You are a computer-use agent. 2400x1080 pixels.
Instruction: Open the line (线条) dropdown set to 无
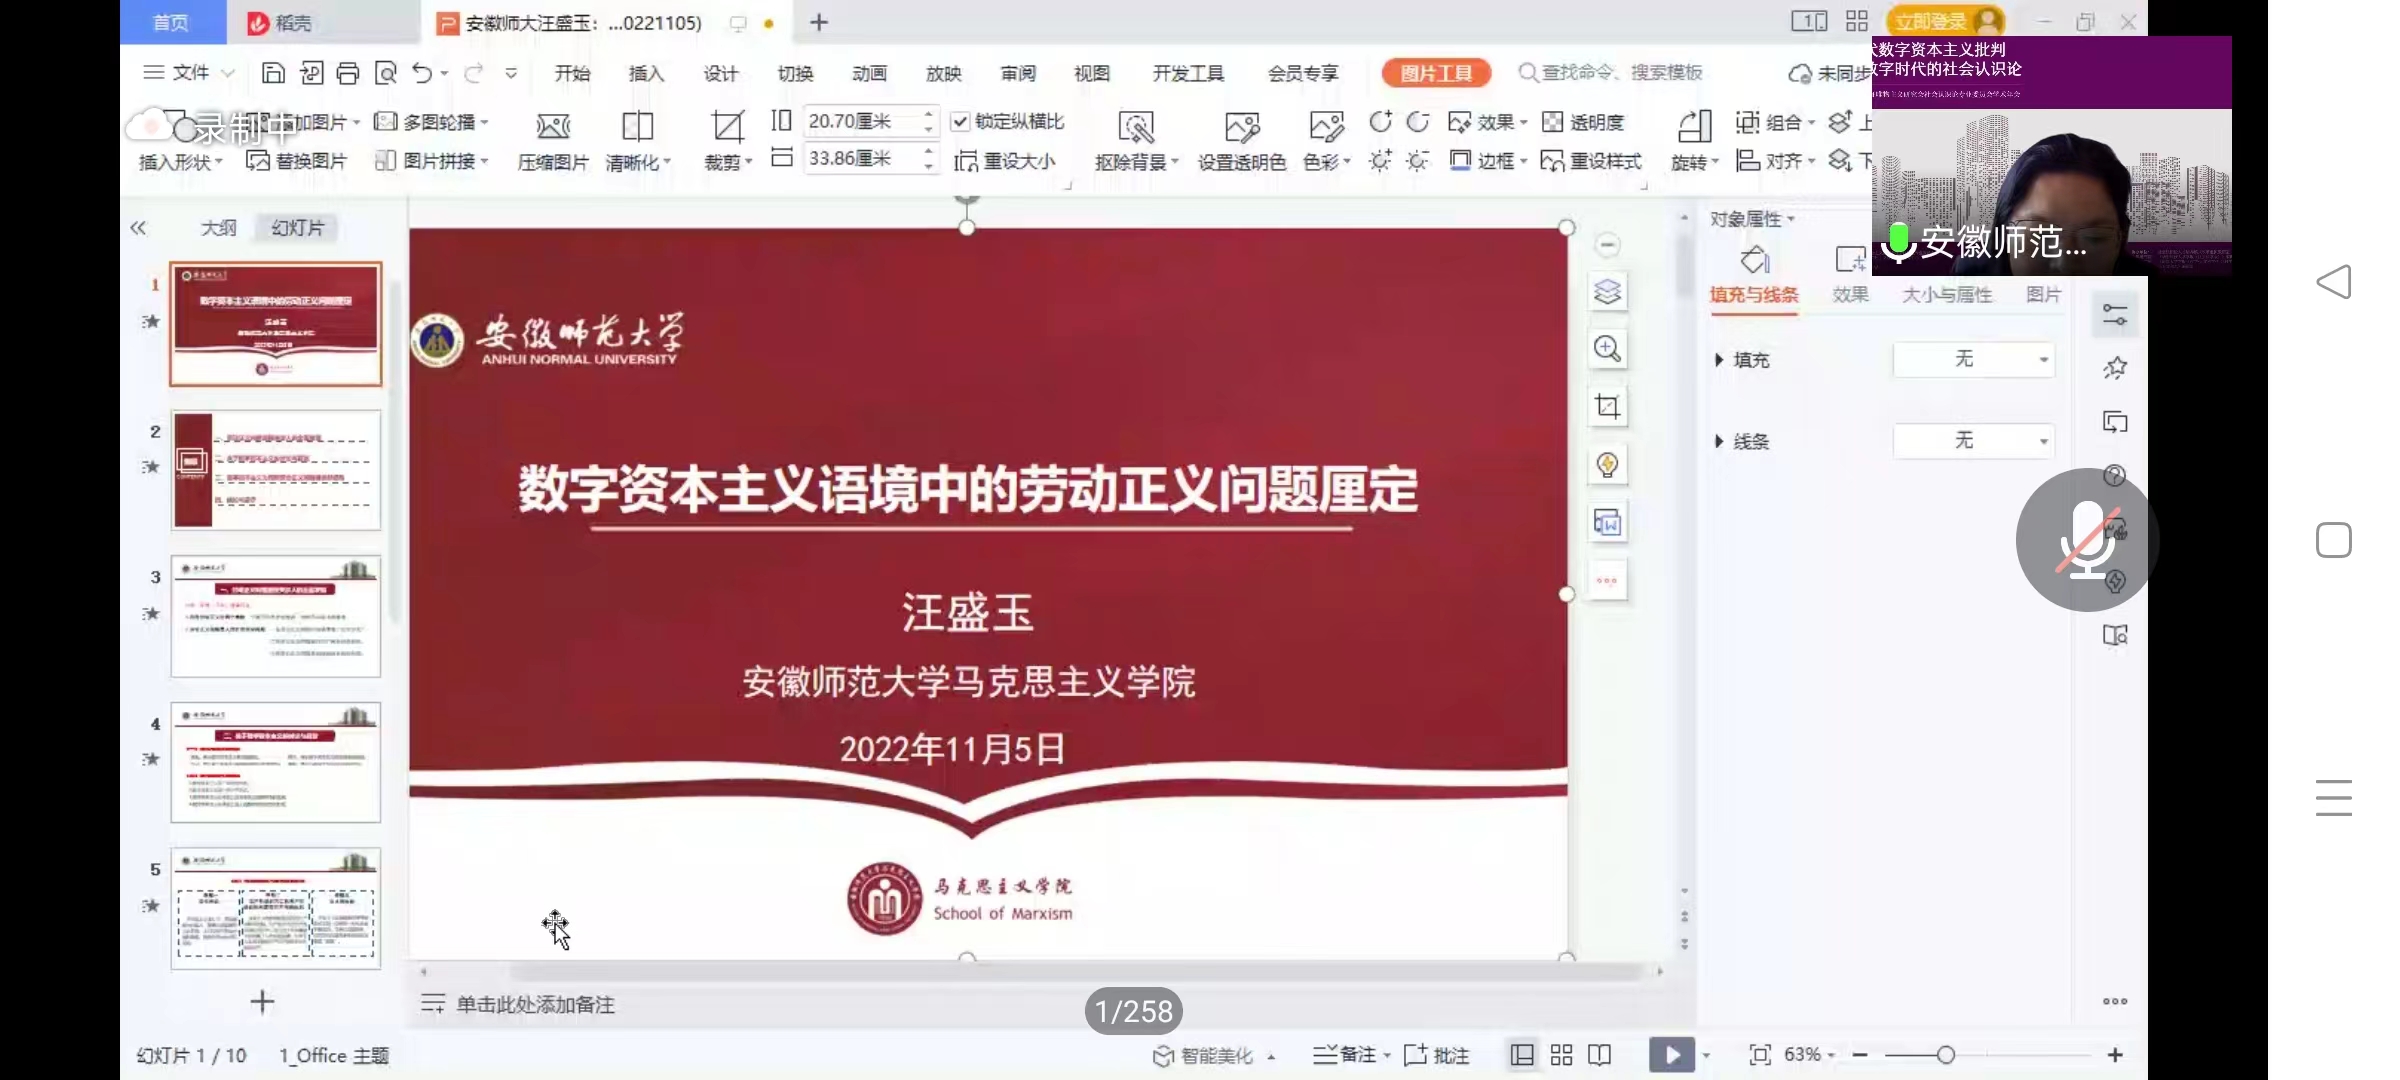pyautogui.click(x=1973, y=441)
